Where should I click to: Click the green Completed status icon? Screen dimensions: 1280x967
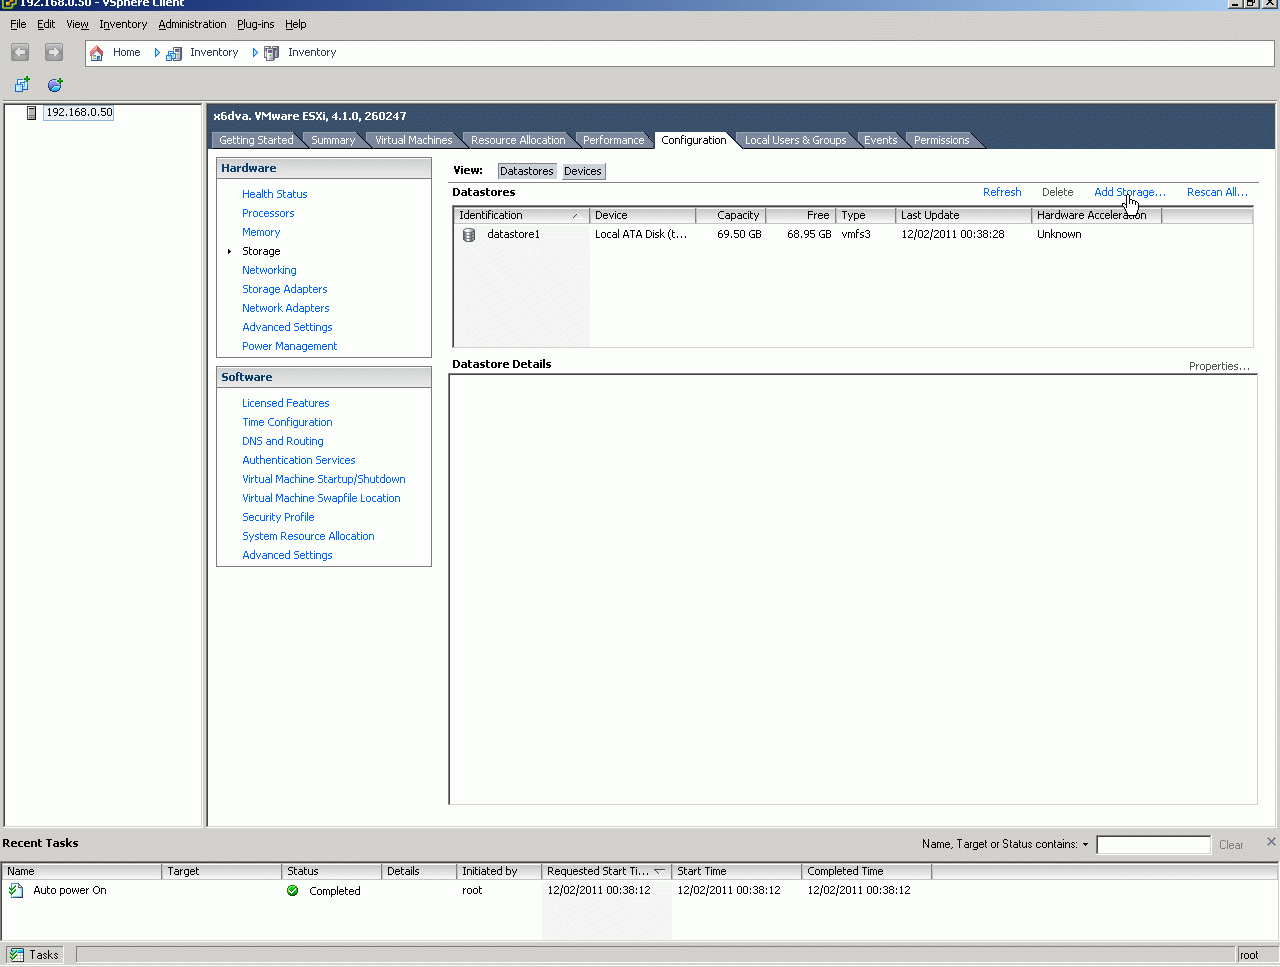292,891
